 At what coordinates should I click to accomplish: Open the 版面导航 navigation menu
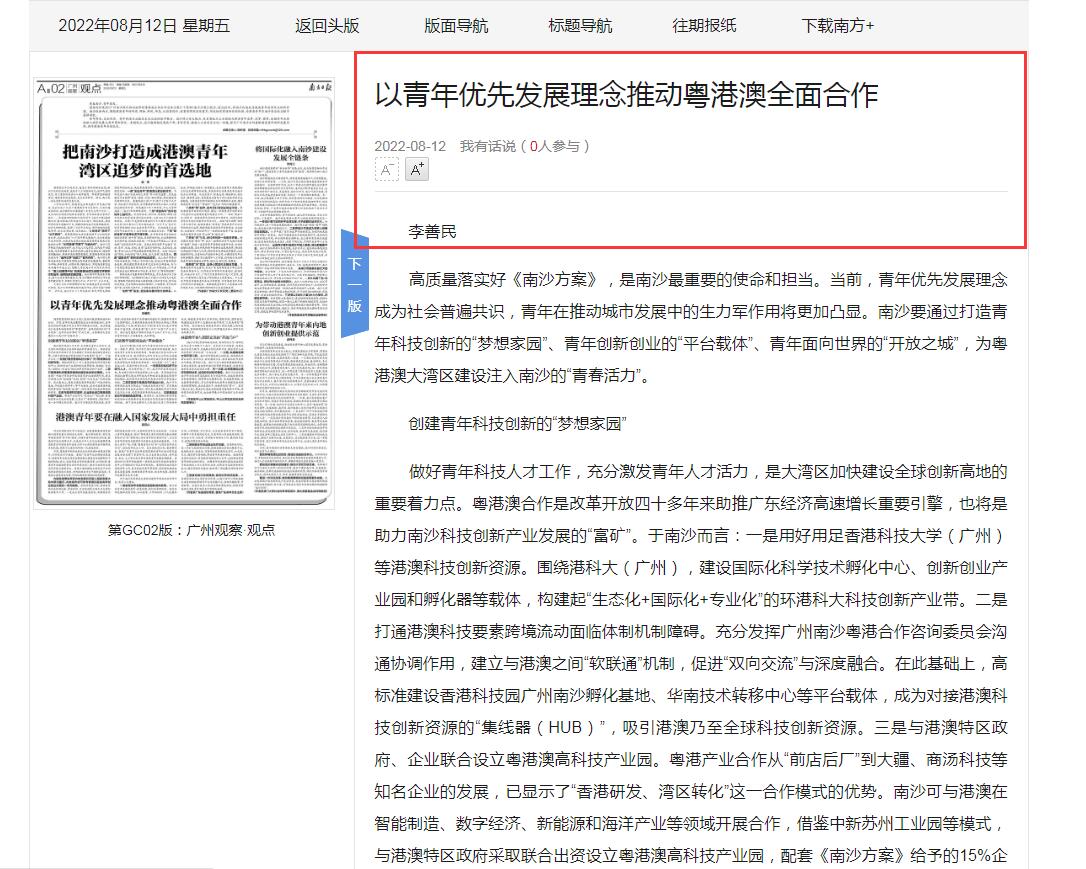click(x=456, y=26)
